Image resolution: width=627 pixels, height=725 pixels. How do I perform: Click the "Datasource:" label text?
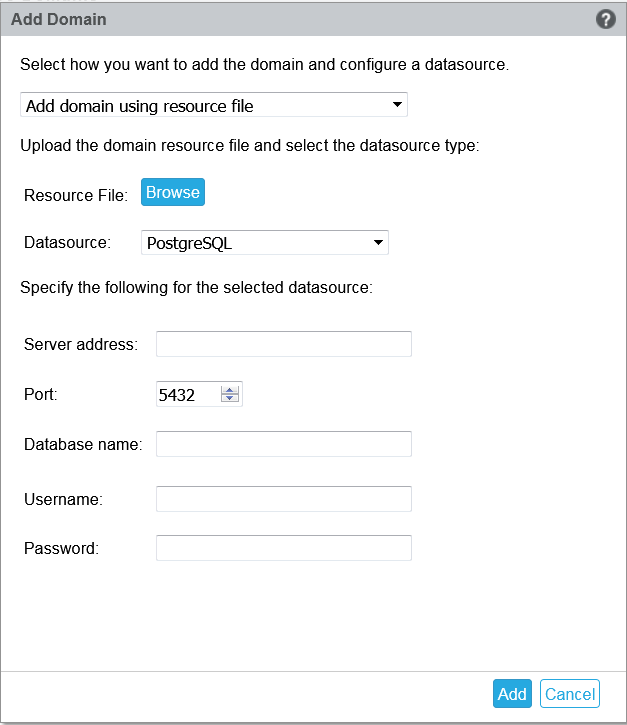(x=65, y=242)
